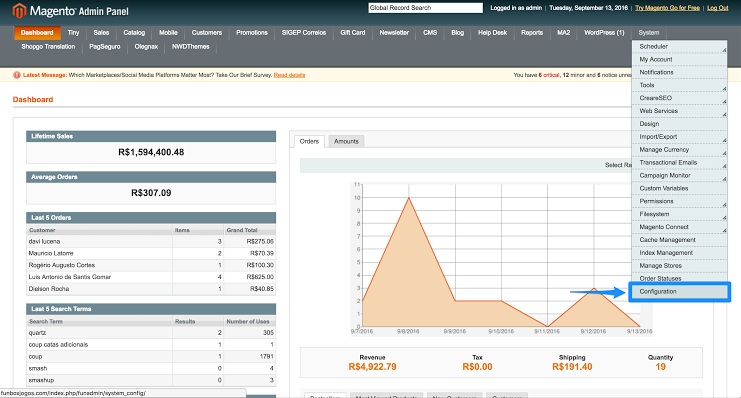The image size is (741, 398).
Task: Expand the Manage Currency submenu
Action: [680, 149]
